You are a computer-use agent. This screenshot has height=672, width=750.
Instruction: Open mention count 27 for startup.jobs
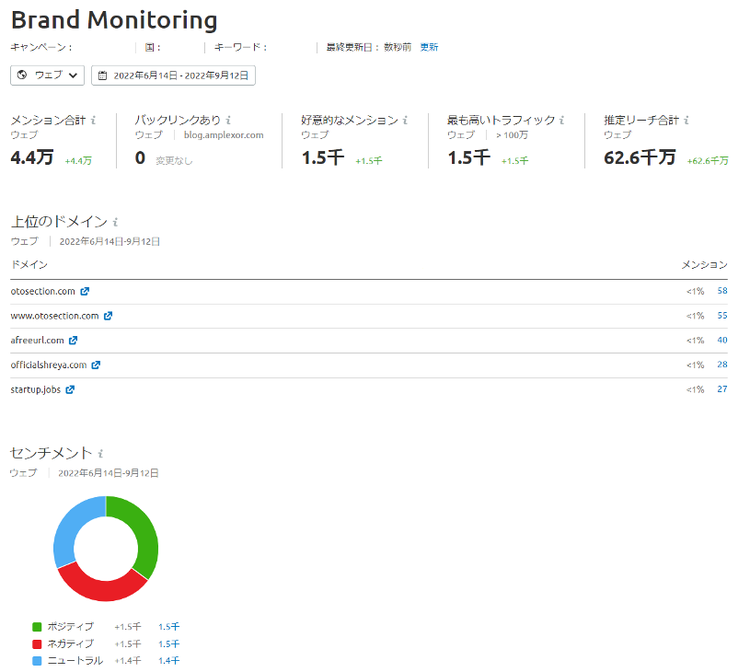722,389
